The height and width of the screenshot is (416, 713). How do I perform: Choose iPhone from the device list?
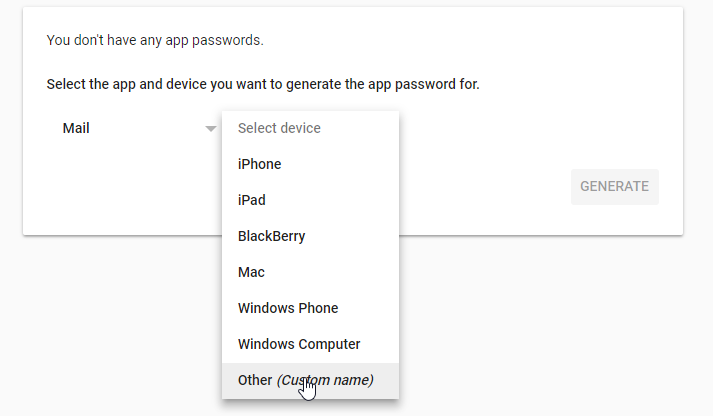260,164
